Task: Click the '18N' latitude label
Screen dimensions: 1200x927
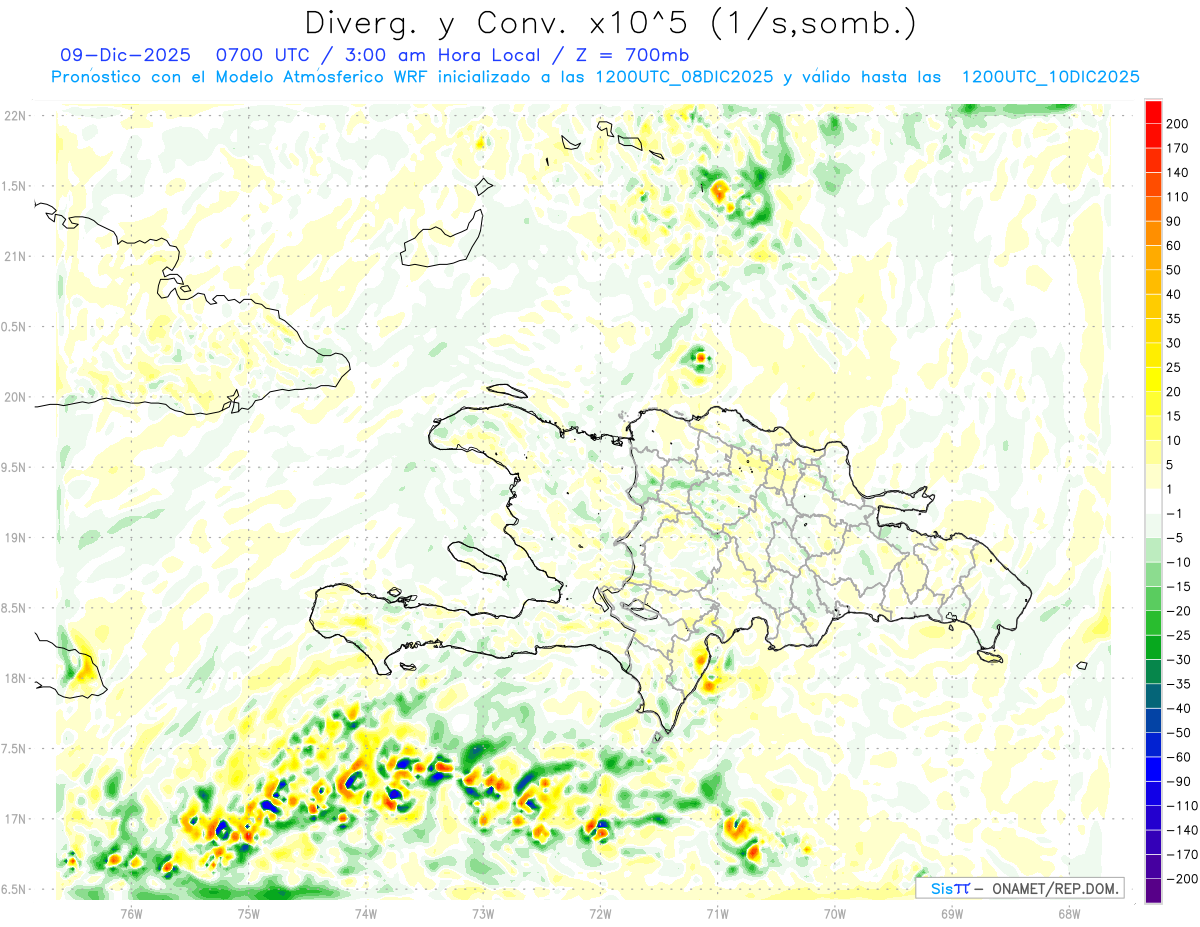Action: point(15,679)
